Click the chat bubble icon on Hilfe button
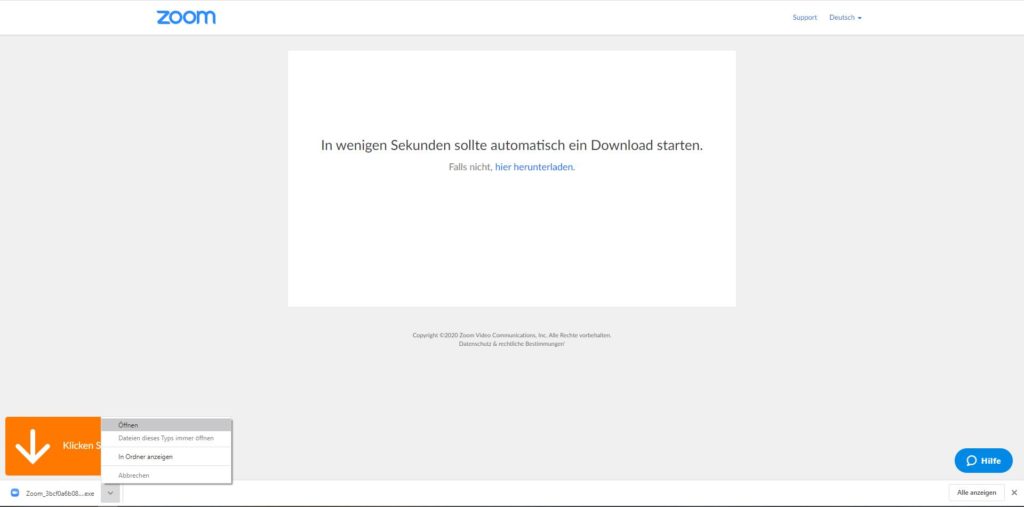The image size is (1024, 507). [971, 461]
